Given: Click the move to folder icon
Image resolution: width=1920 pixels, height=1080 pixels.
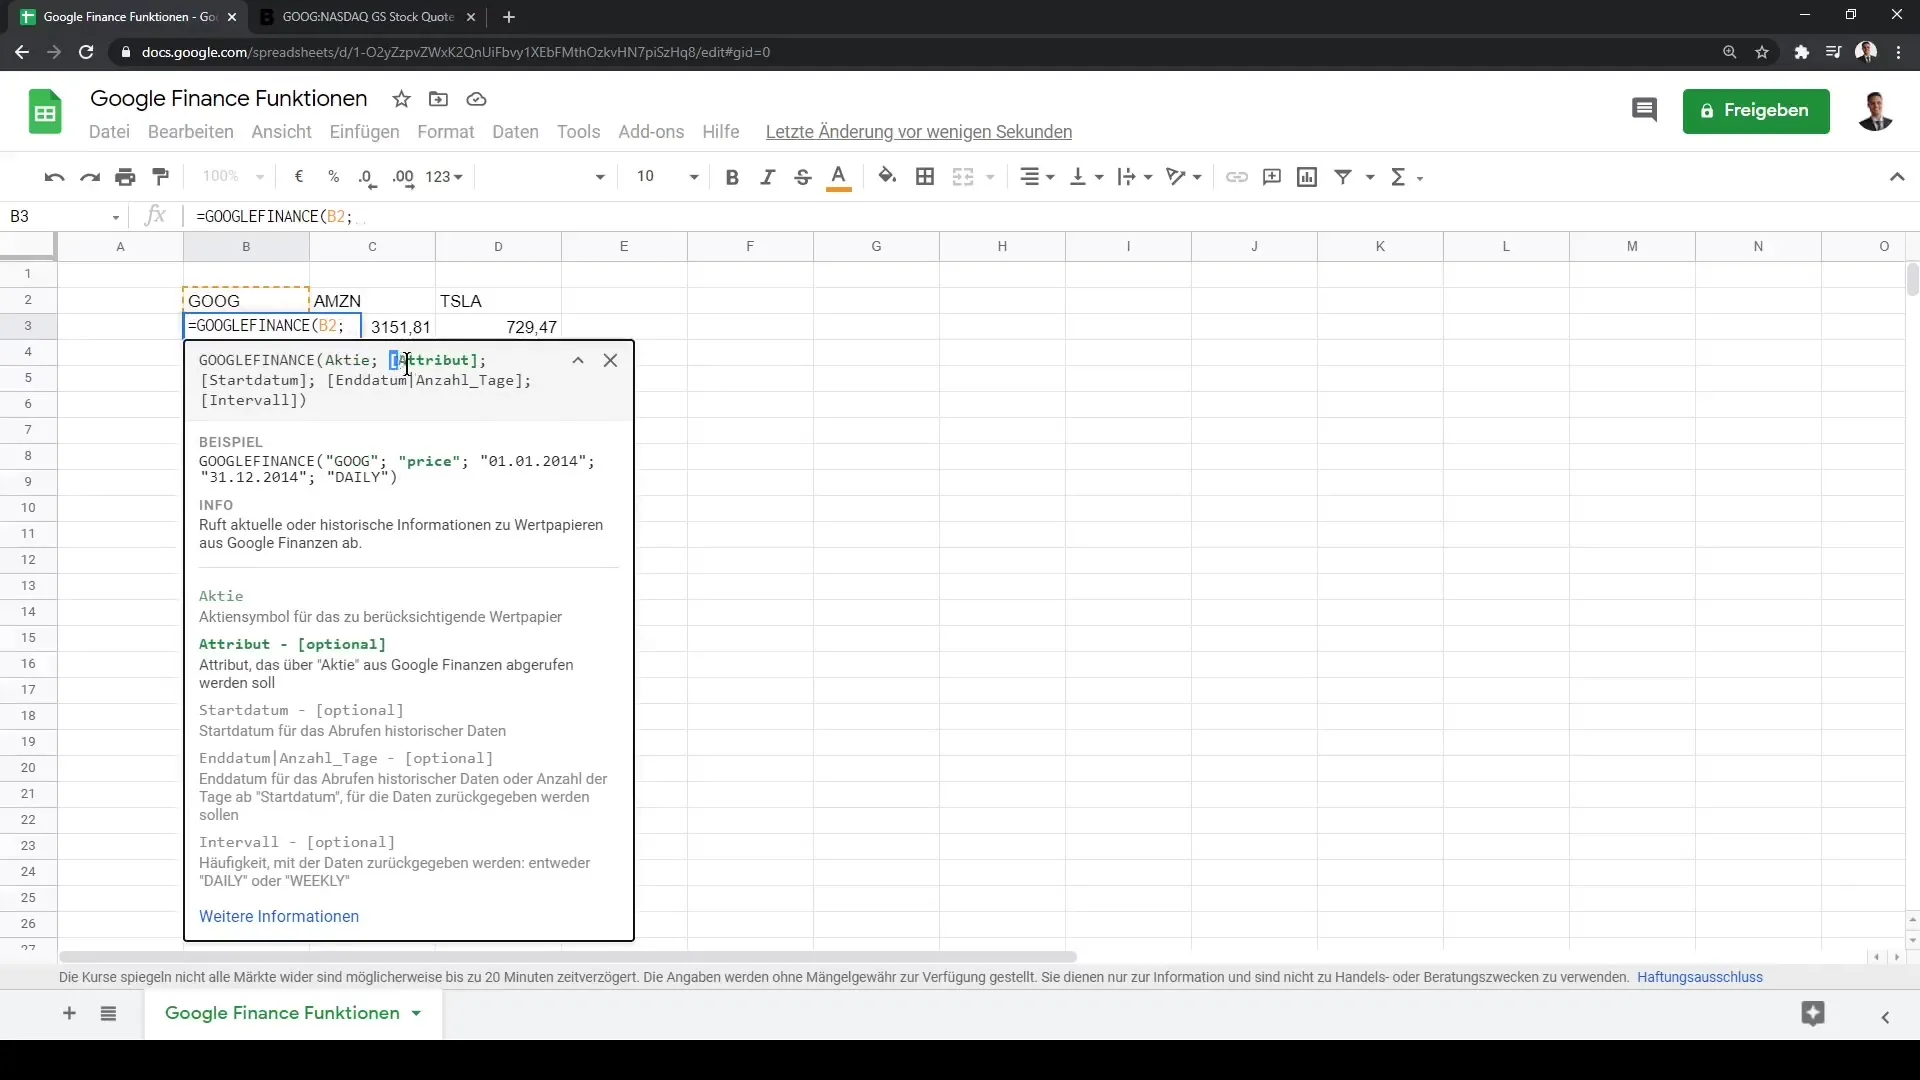Looking at the screenshot, I should 438,99.
